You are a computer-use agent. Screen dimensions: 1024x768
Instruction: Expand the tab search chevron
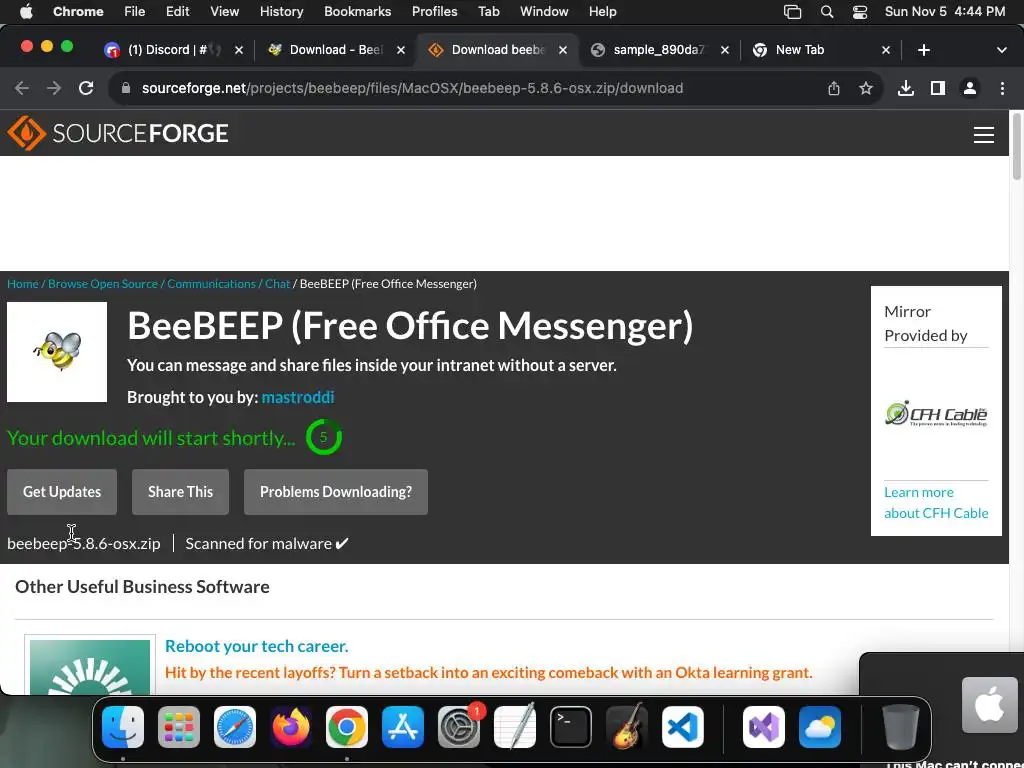(1002, 50)
